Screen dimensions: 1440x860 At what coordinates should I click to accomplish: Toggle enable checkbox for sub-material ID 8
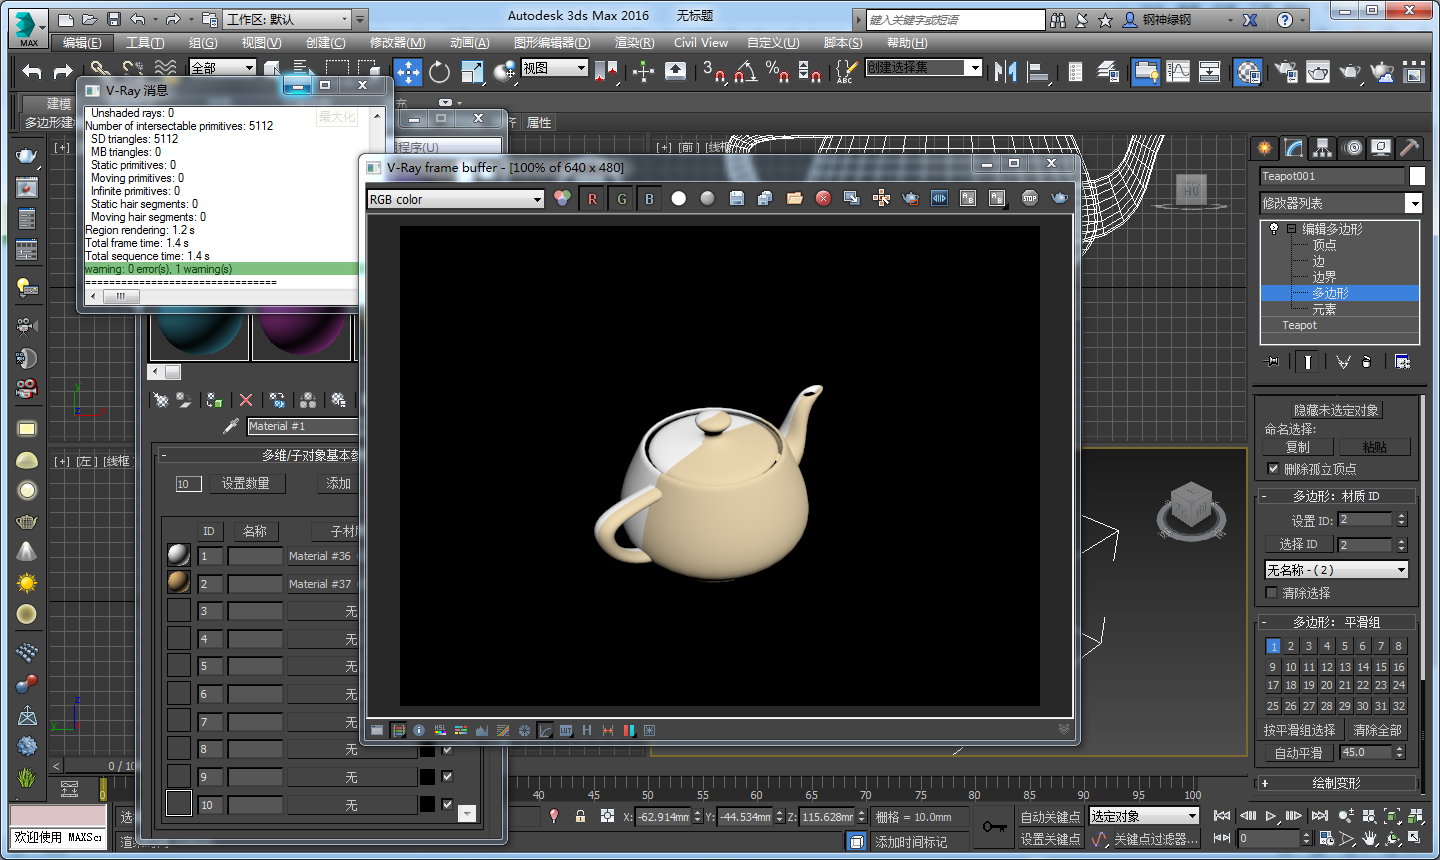click(447, 749)
